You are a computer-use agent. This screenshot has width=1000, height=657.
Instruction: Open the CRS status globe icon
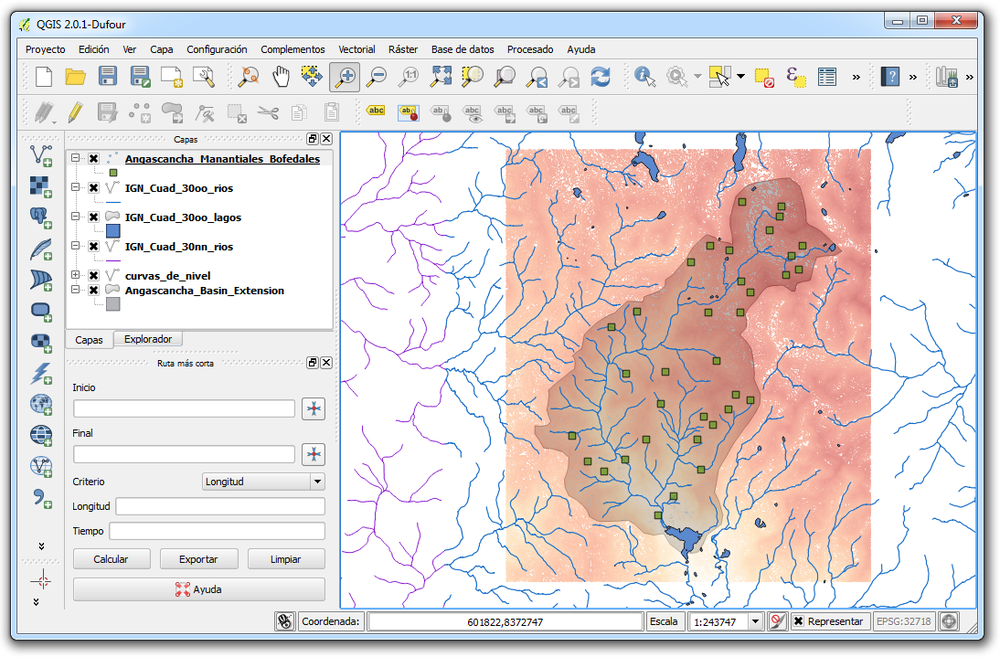pos(949,621)
